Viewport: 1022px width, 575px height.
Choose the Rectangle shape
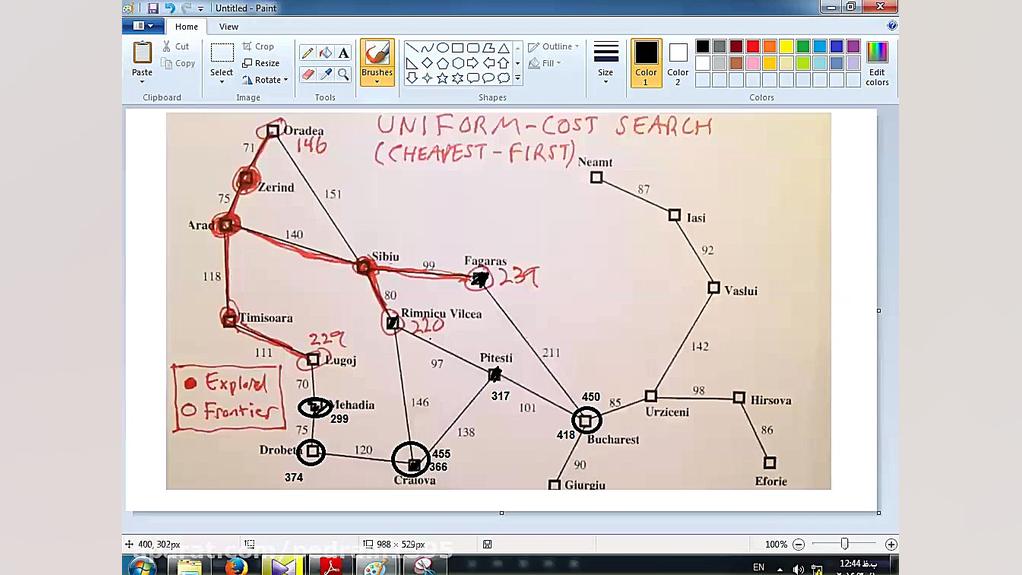point(458,48)
